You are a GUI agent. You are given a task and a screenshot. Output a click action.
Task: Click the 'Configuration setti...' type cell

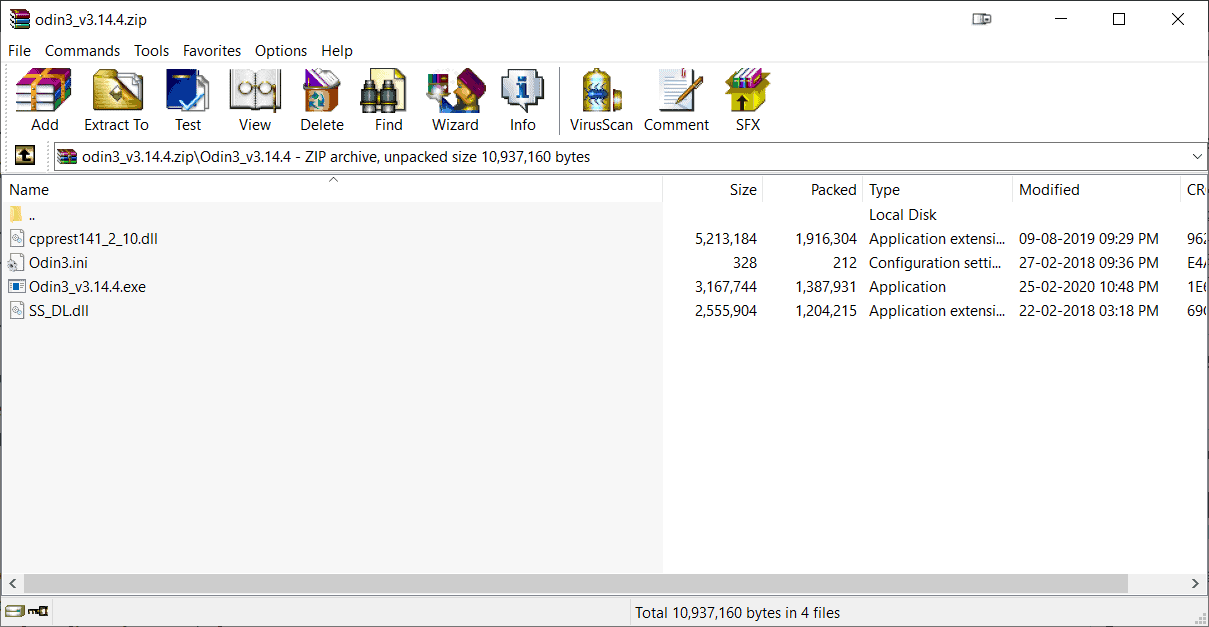(936, 262)
